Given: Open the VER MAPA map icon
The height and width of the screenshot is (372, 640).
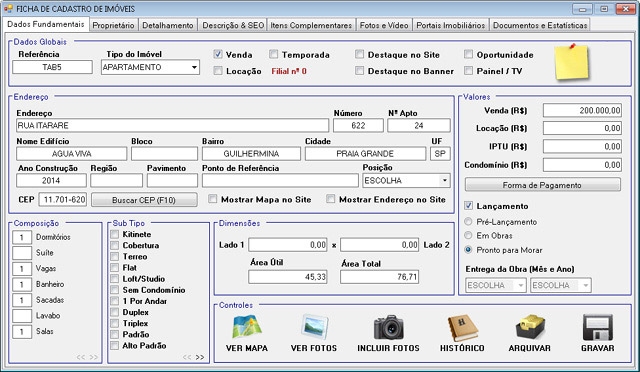Looking at the screenshot, I should click(247, 327).
